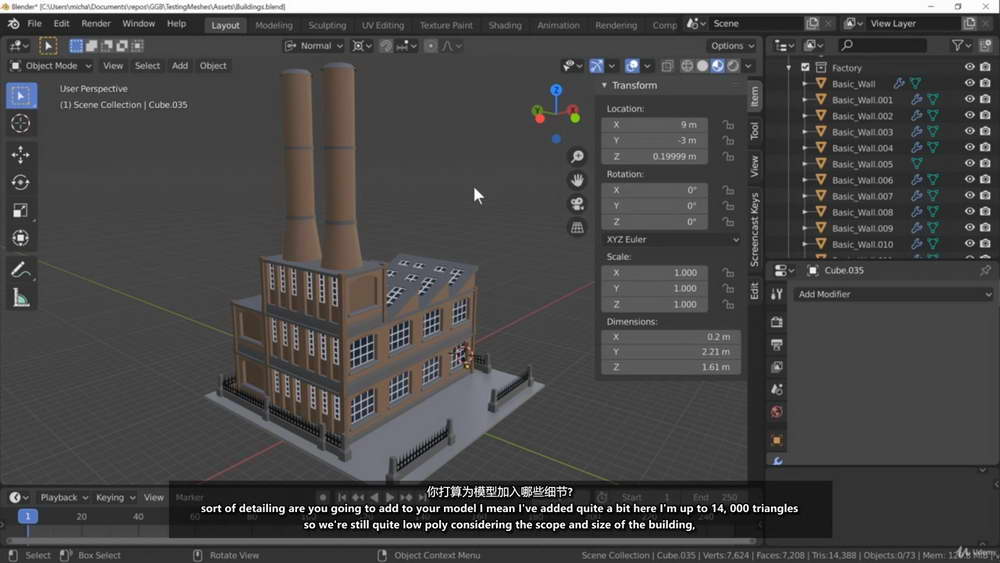Switch to rendered viewport shading
The image size is (1000, 563).
[733, 66]
